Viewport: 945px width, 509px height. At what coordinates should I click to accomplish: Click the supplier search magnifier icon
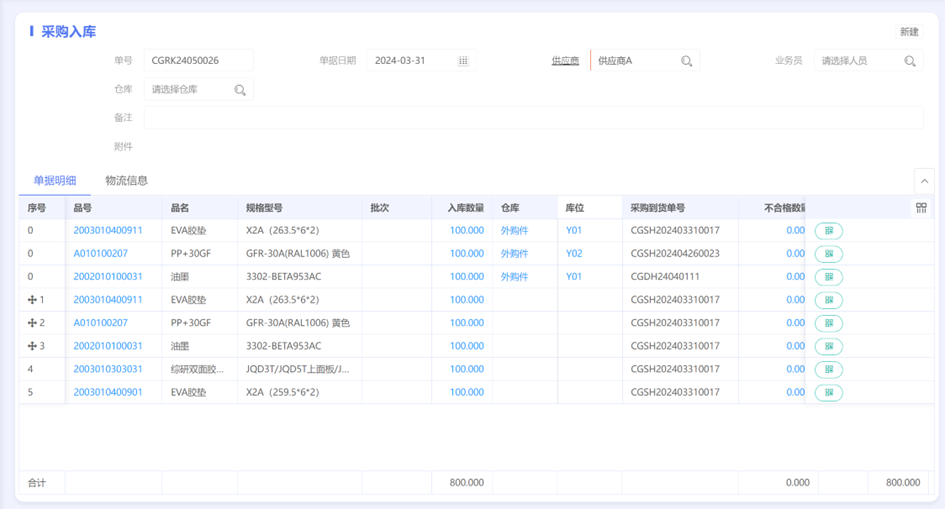pos(686,61)
